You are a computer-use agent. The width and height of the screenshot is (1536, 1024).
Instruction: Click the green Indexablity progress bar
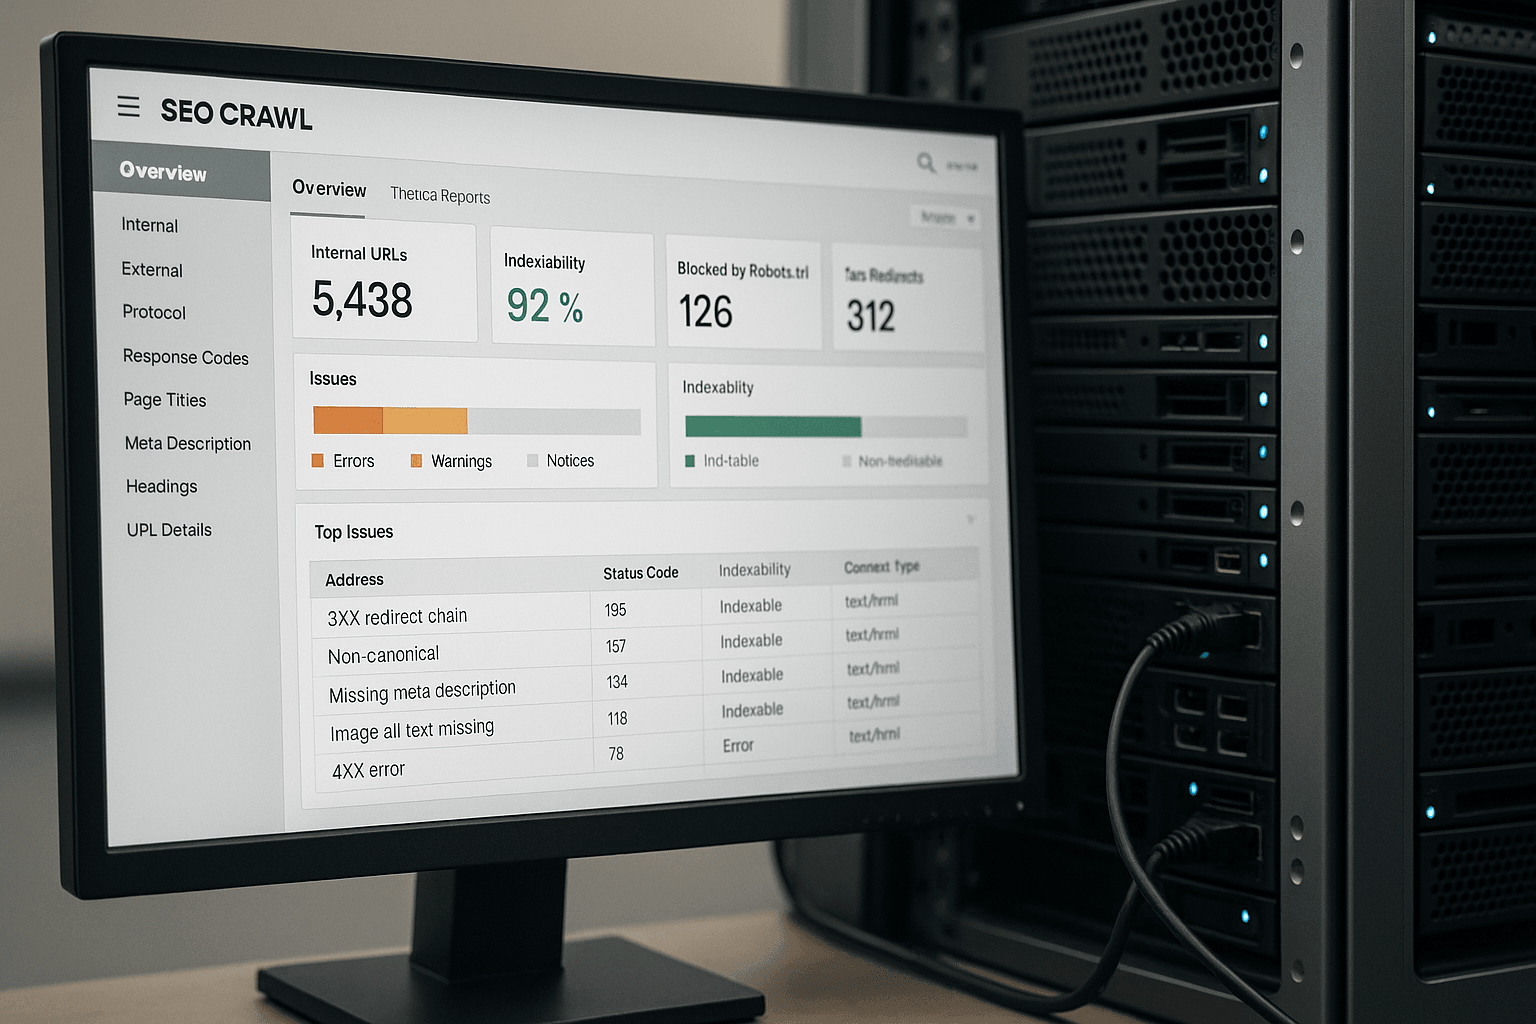(773, 427)
